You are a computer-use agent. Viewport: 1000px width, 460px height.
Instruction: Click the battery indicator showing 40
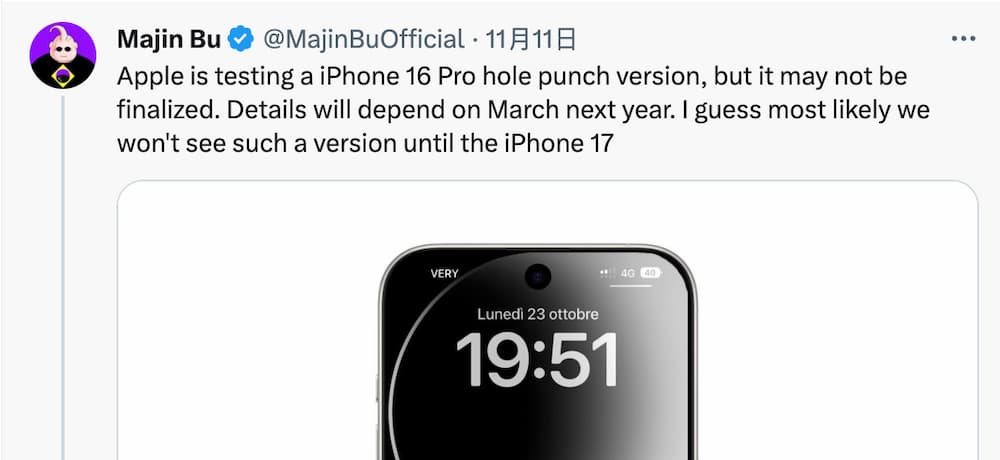pos(650,273)
